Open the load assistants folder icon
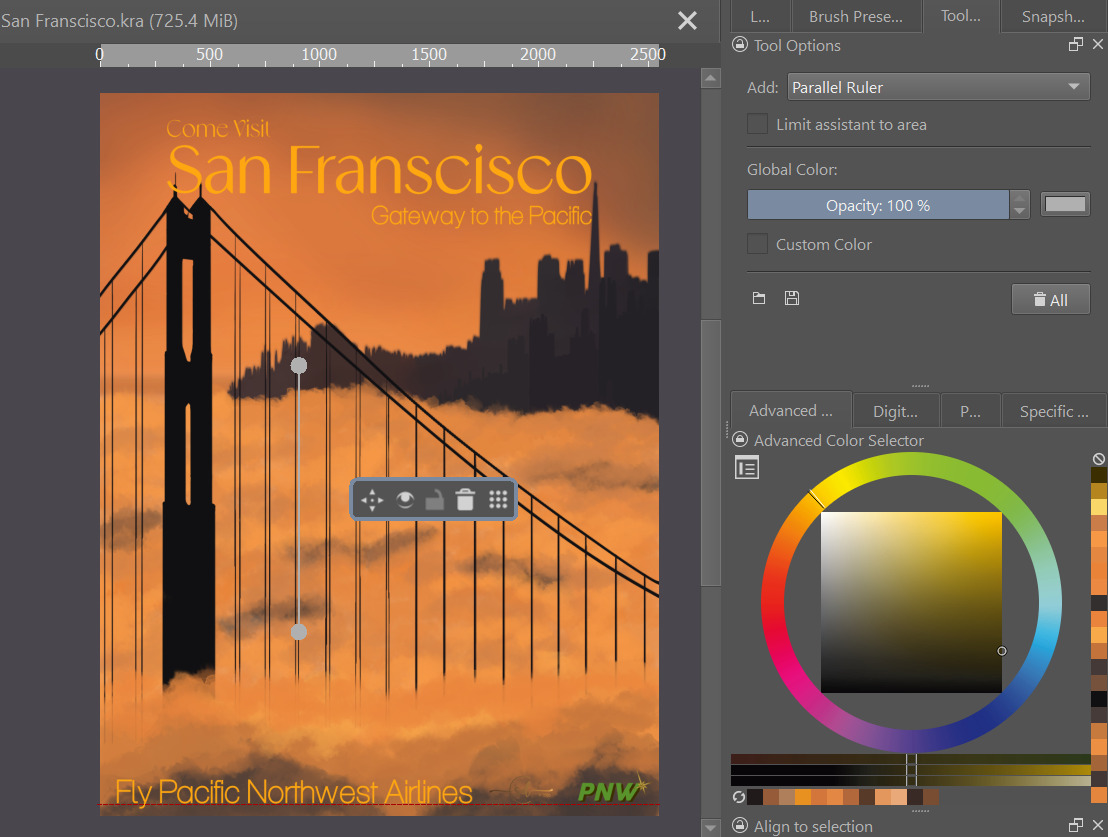The height and width of the screenshot is (837, 1108). coord(759,298)
